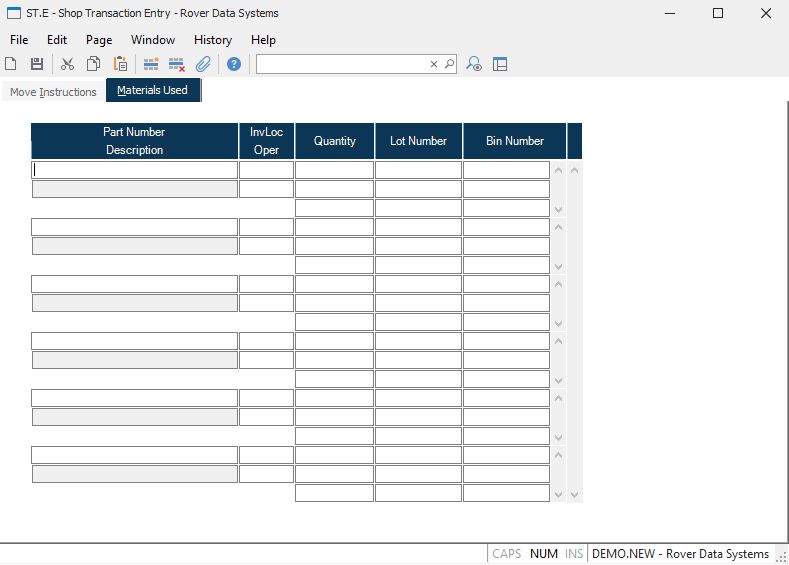Click the first Part Number input field
Viewport: 789px width, 565px height.
[x=135, y=170]
